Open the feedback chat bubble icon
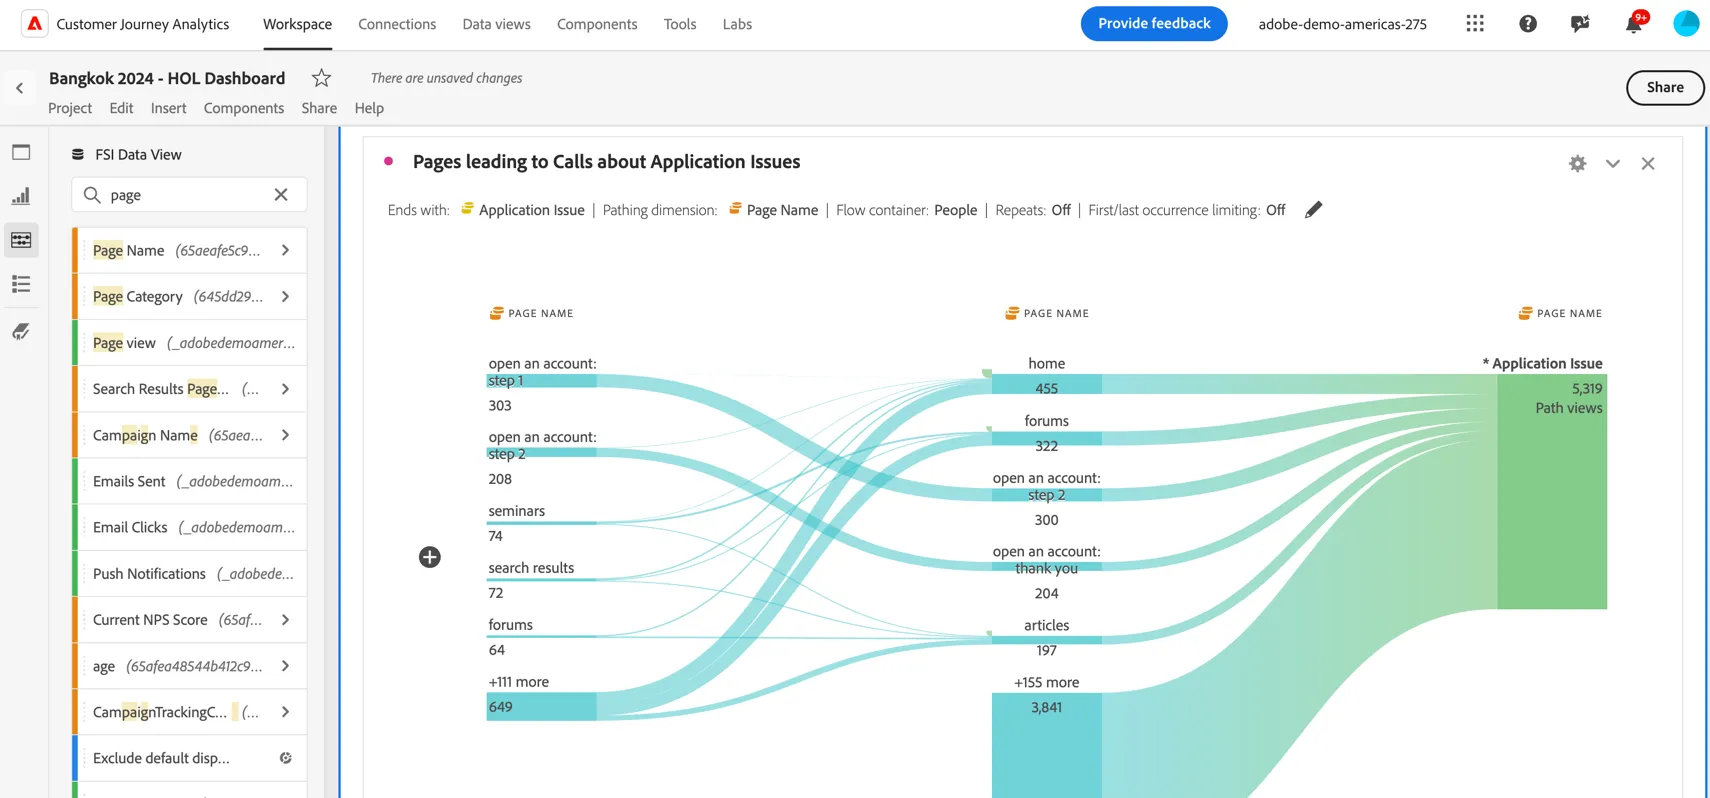The height and width of the screenshot is (798, 1710). tap(1580, 23)
